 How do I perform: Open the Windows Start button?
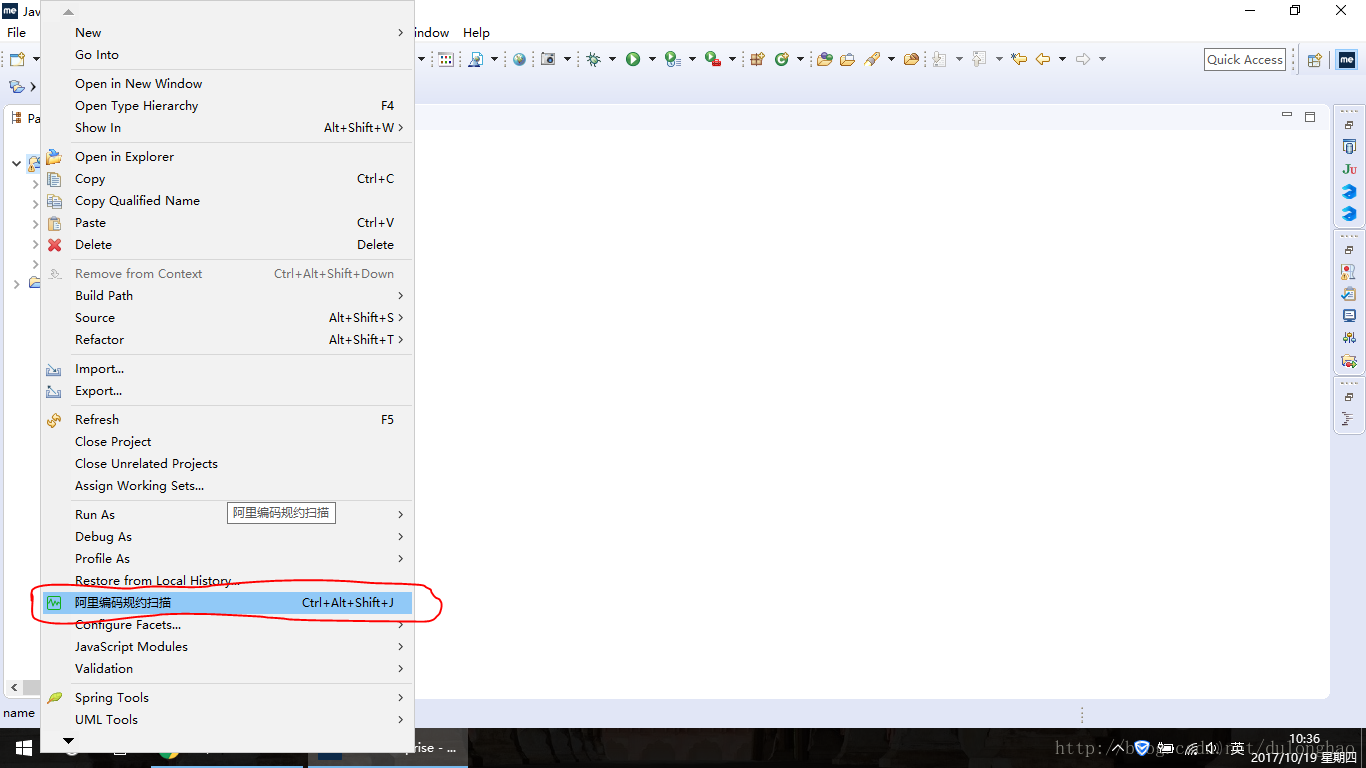tap(23, 748)
